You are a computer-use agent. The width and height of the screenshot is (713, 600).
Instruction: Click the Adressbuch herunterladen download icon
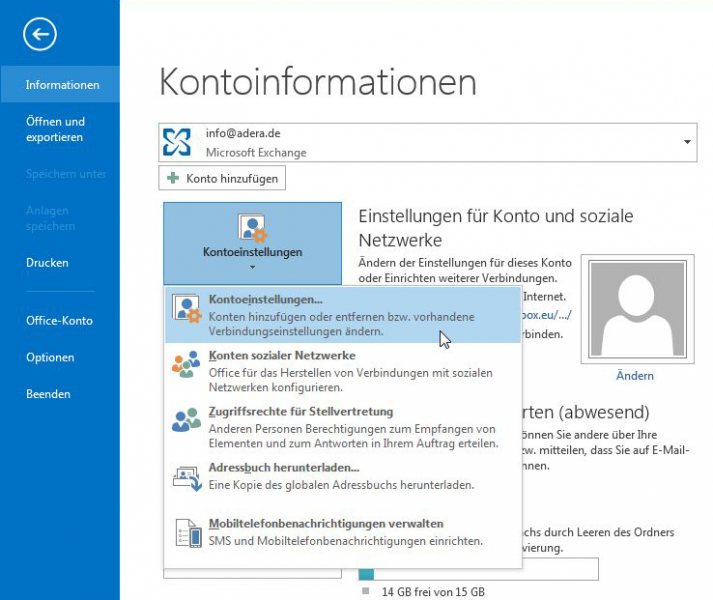(x=187, y=478)
